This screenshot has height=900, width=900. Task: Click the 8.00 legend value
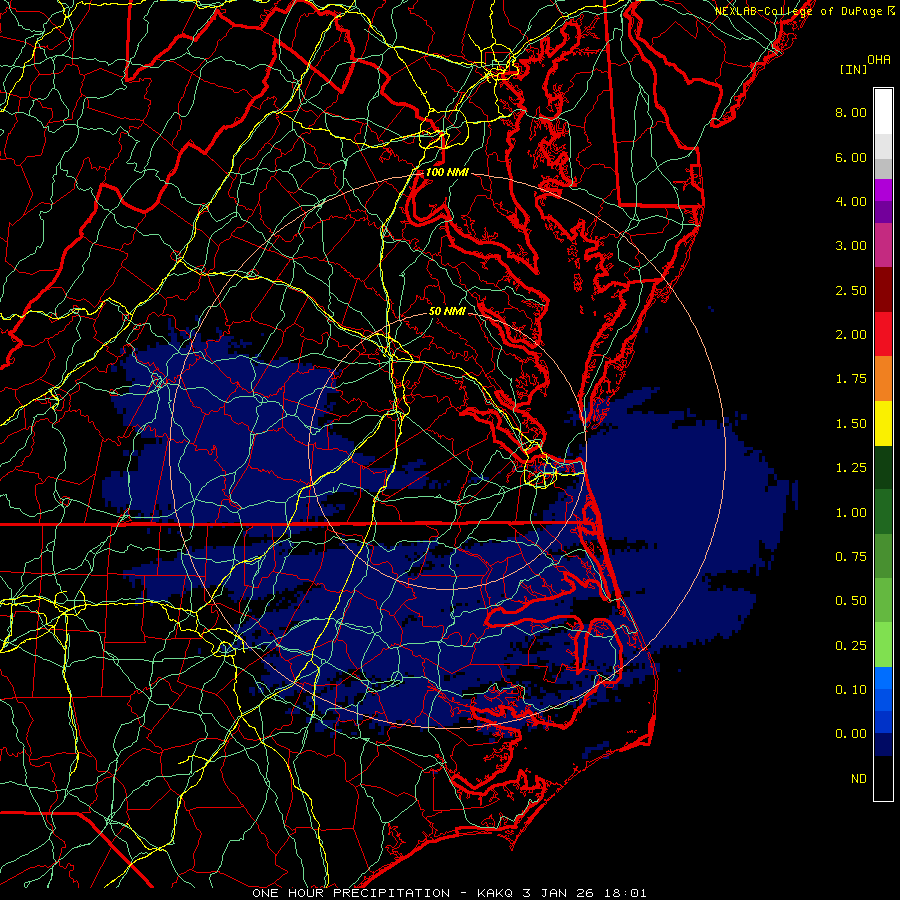(851, 112)
